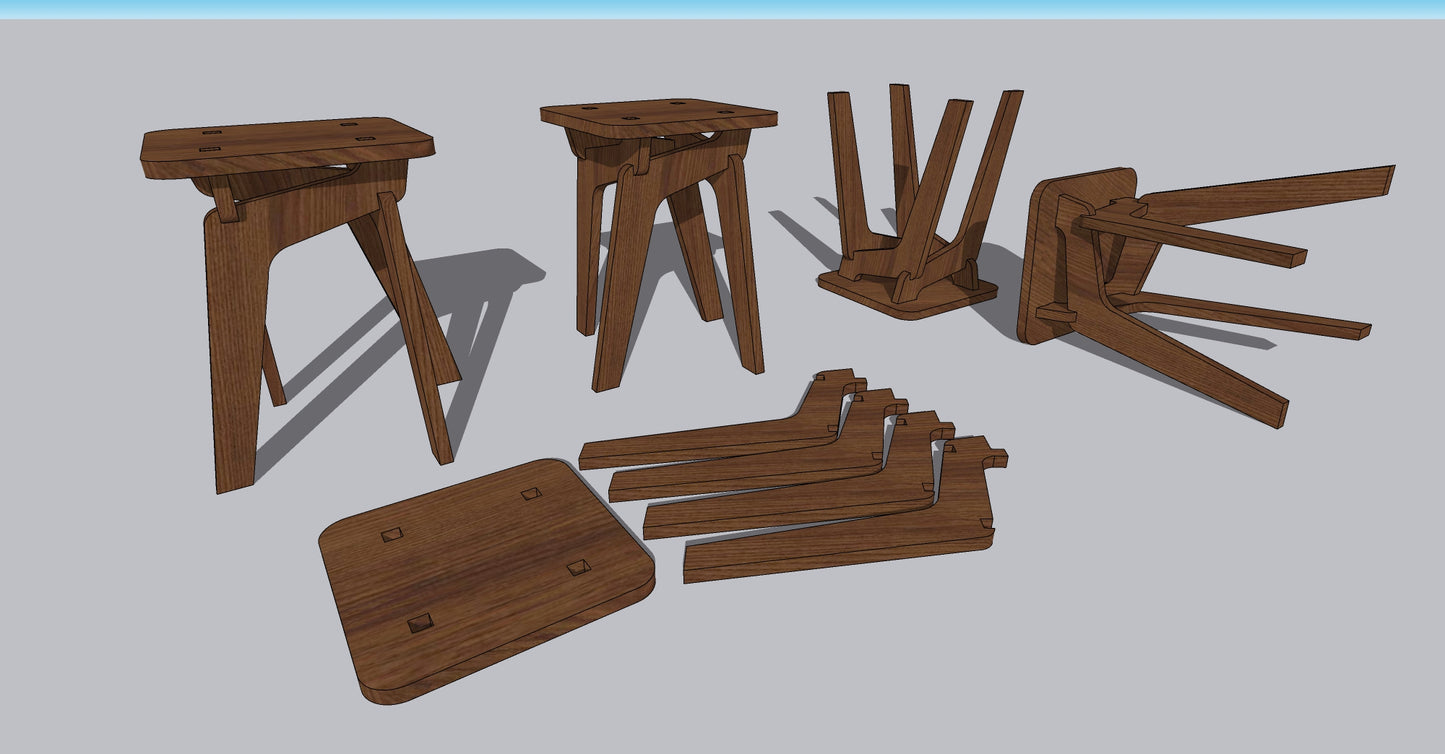Click the second upright stool's seat
The image size is (1445, 754).
click(x=658, y=113)
